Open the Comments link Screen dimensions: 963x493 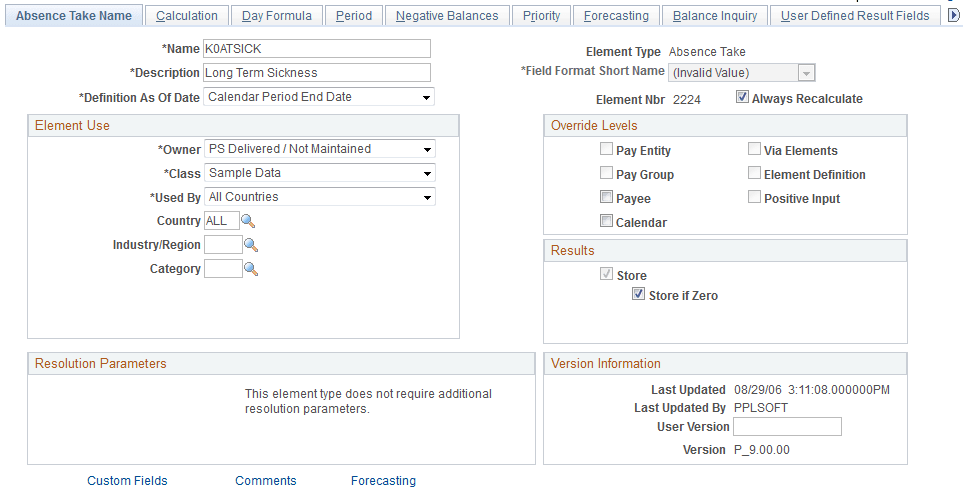pos(265,481)
